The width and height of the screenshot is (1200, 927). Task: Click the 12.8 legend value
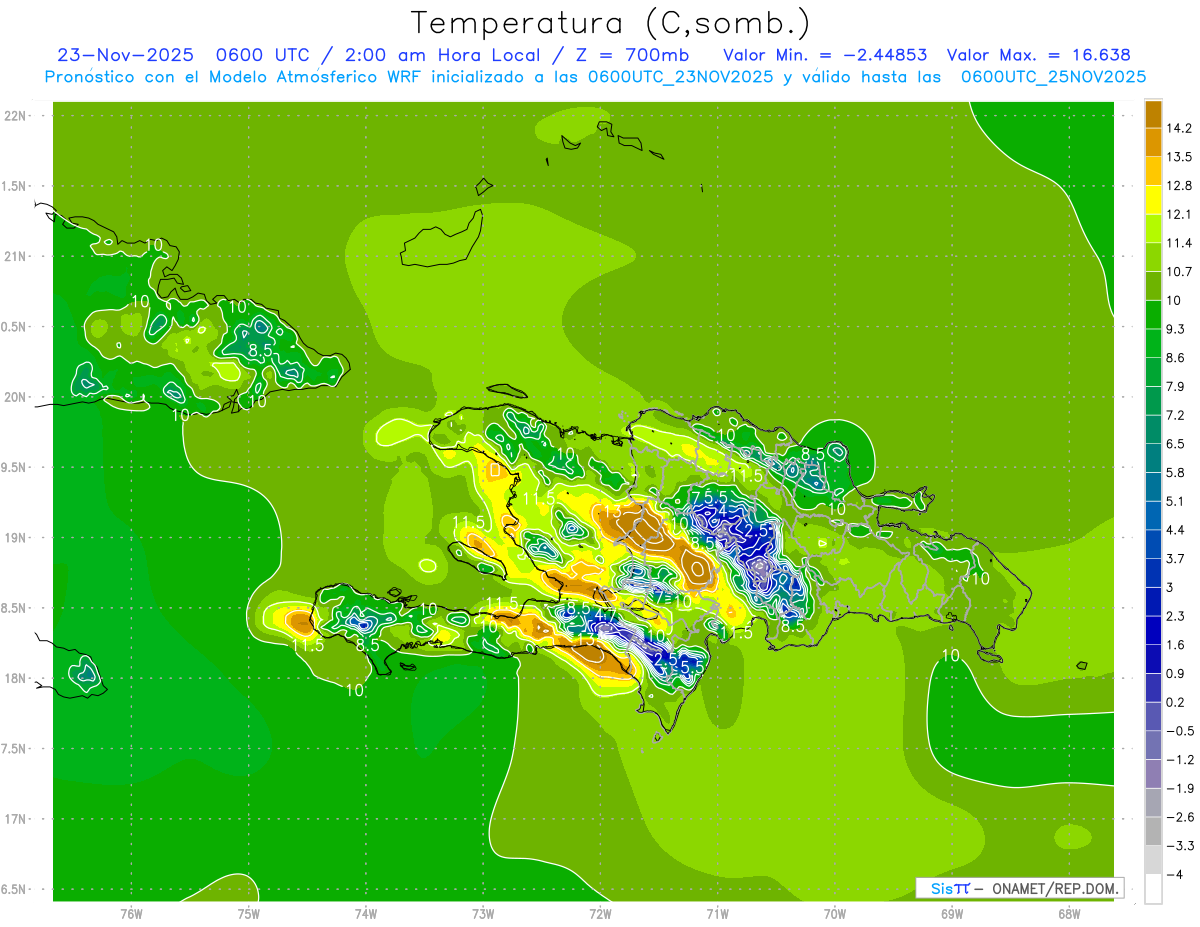[1179, 186]
